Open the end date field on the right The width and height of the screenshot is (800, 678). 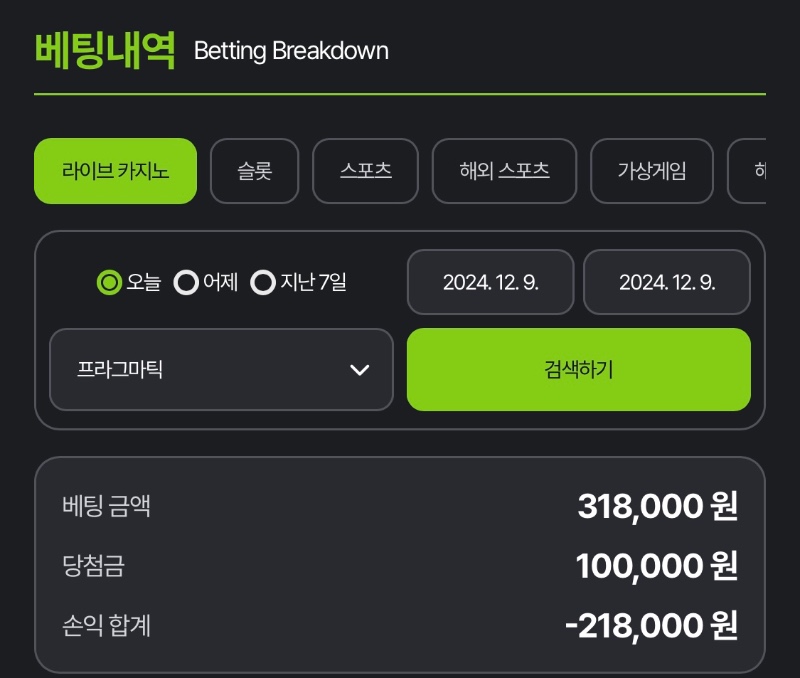[x=667, y=282]
